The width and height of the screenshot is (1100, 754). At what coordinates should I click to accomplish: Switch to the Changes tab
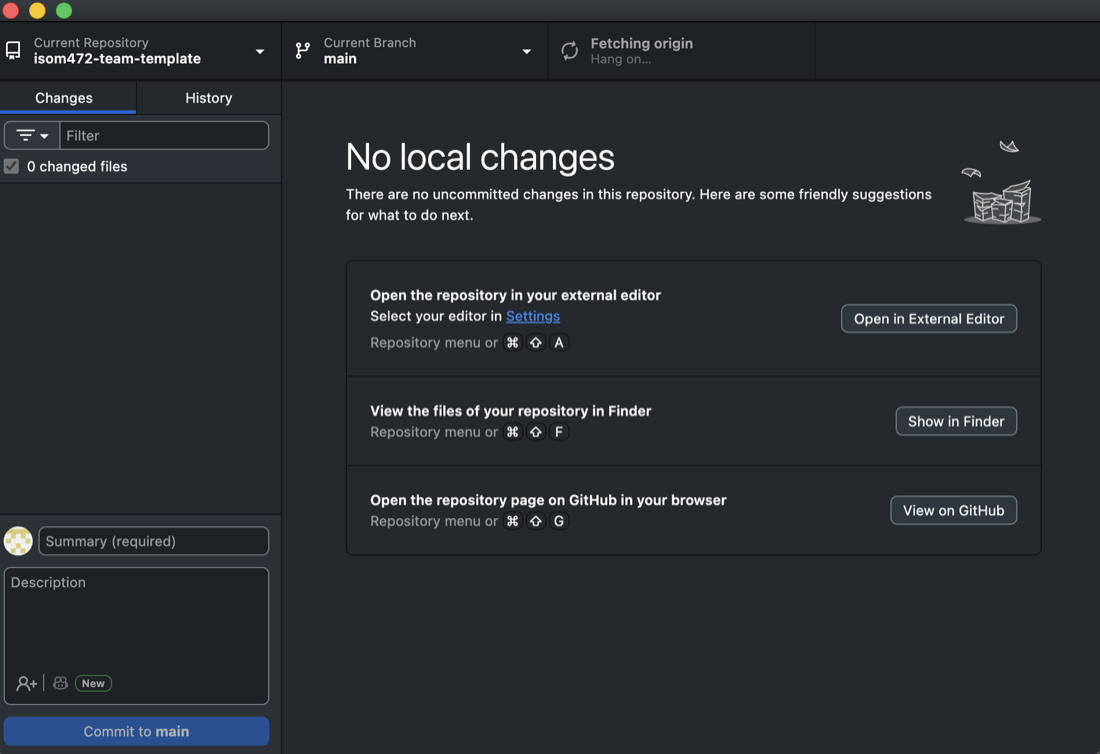tap(68, 97)
